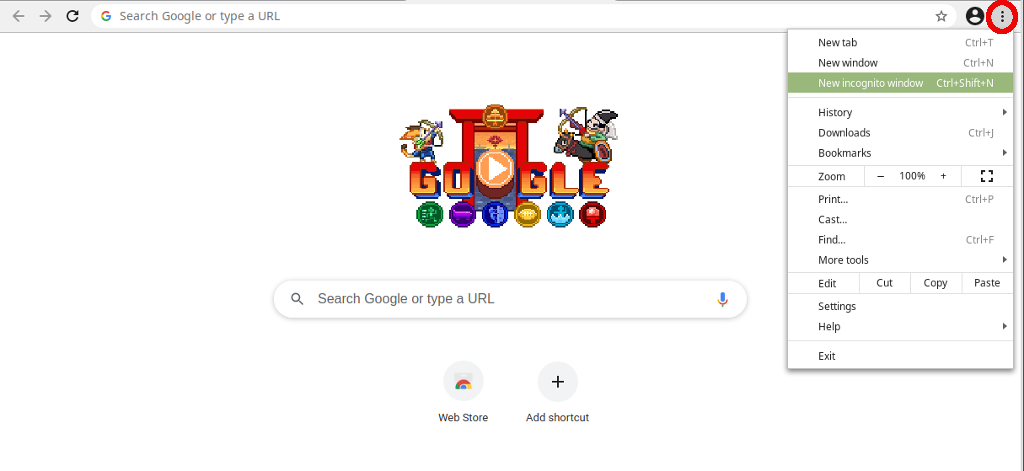Open Settings from the menu
1024x471 pixels.
tap(901, 306)
